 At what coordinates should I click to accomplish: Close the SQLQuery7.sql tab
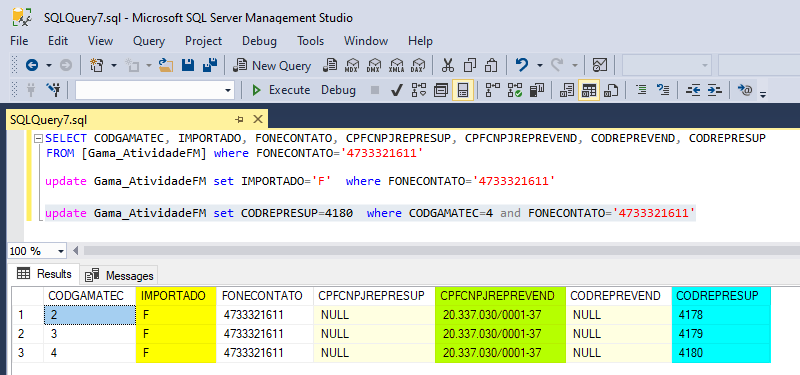click(258, 119)
